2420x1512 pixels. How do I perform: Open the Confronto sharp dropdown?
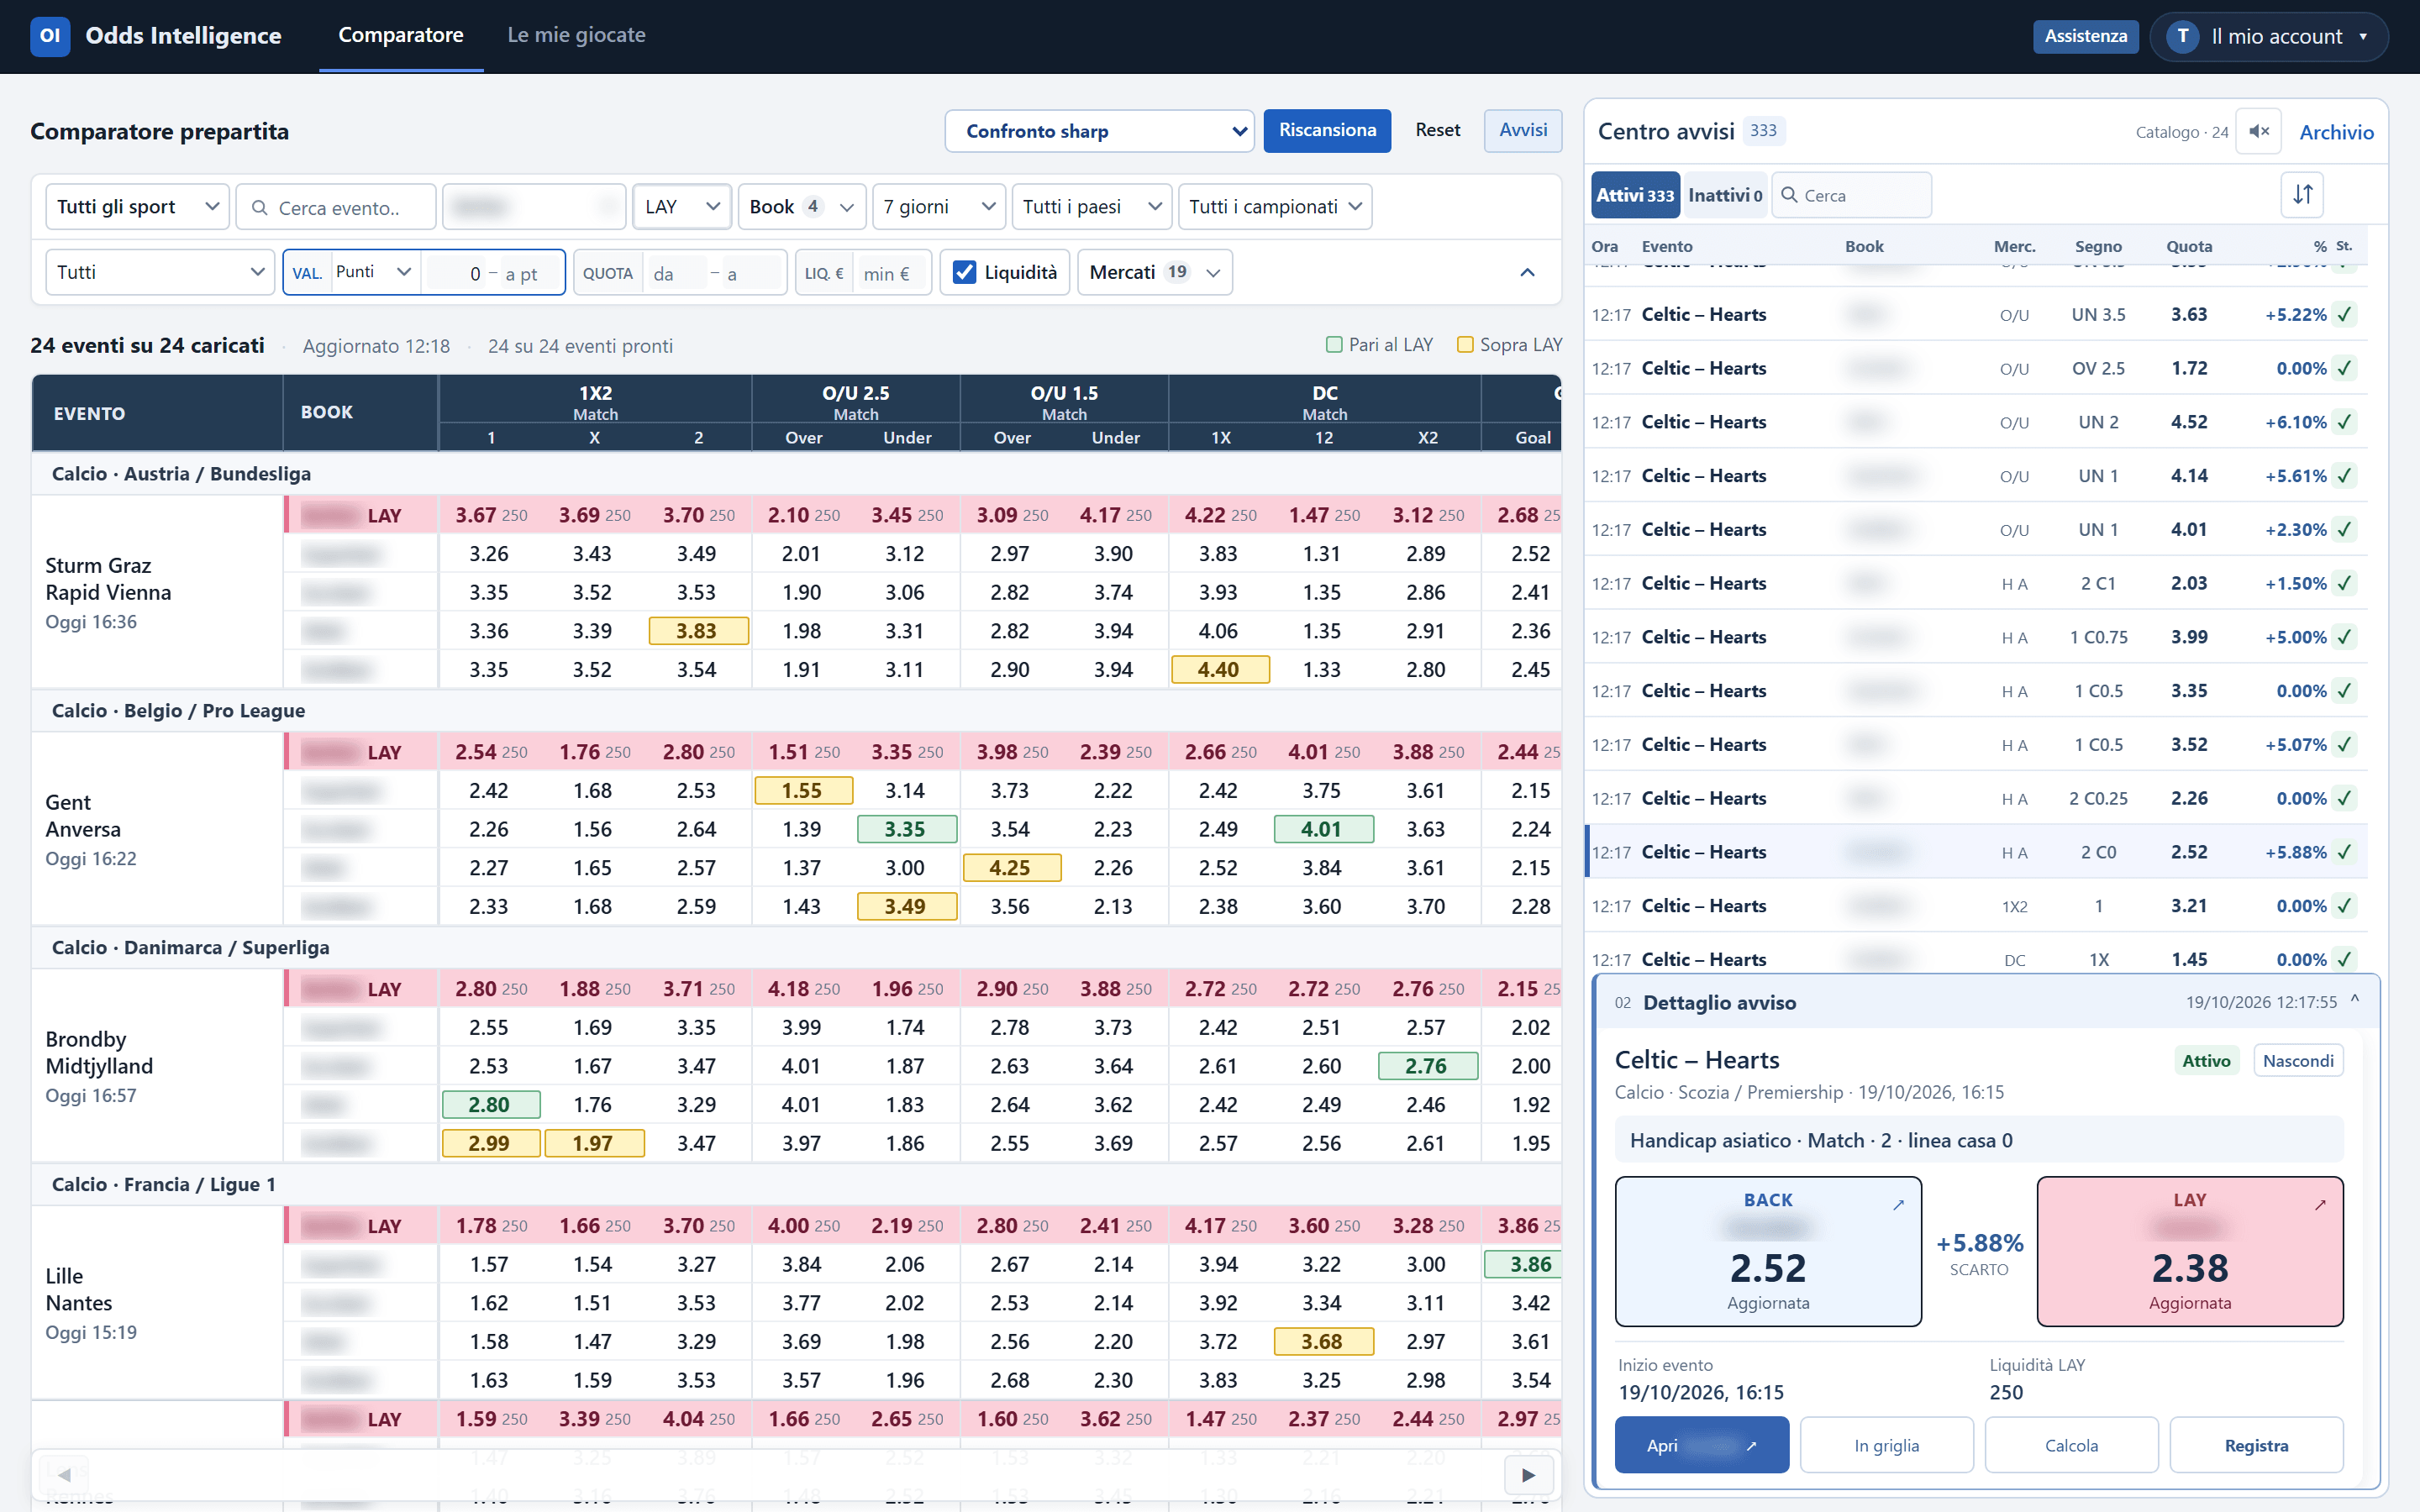click(x=1099, y=131)
